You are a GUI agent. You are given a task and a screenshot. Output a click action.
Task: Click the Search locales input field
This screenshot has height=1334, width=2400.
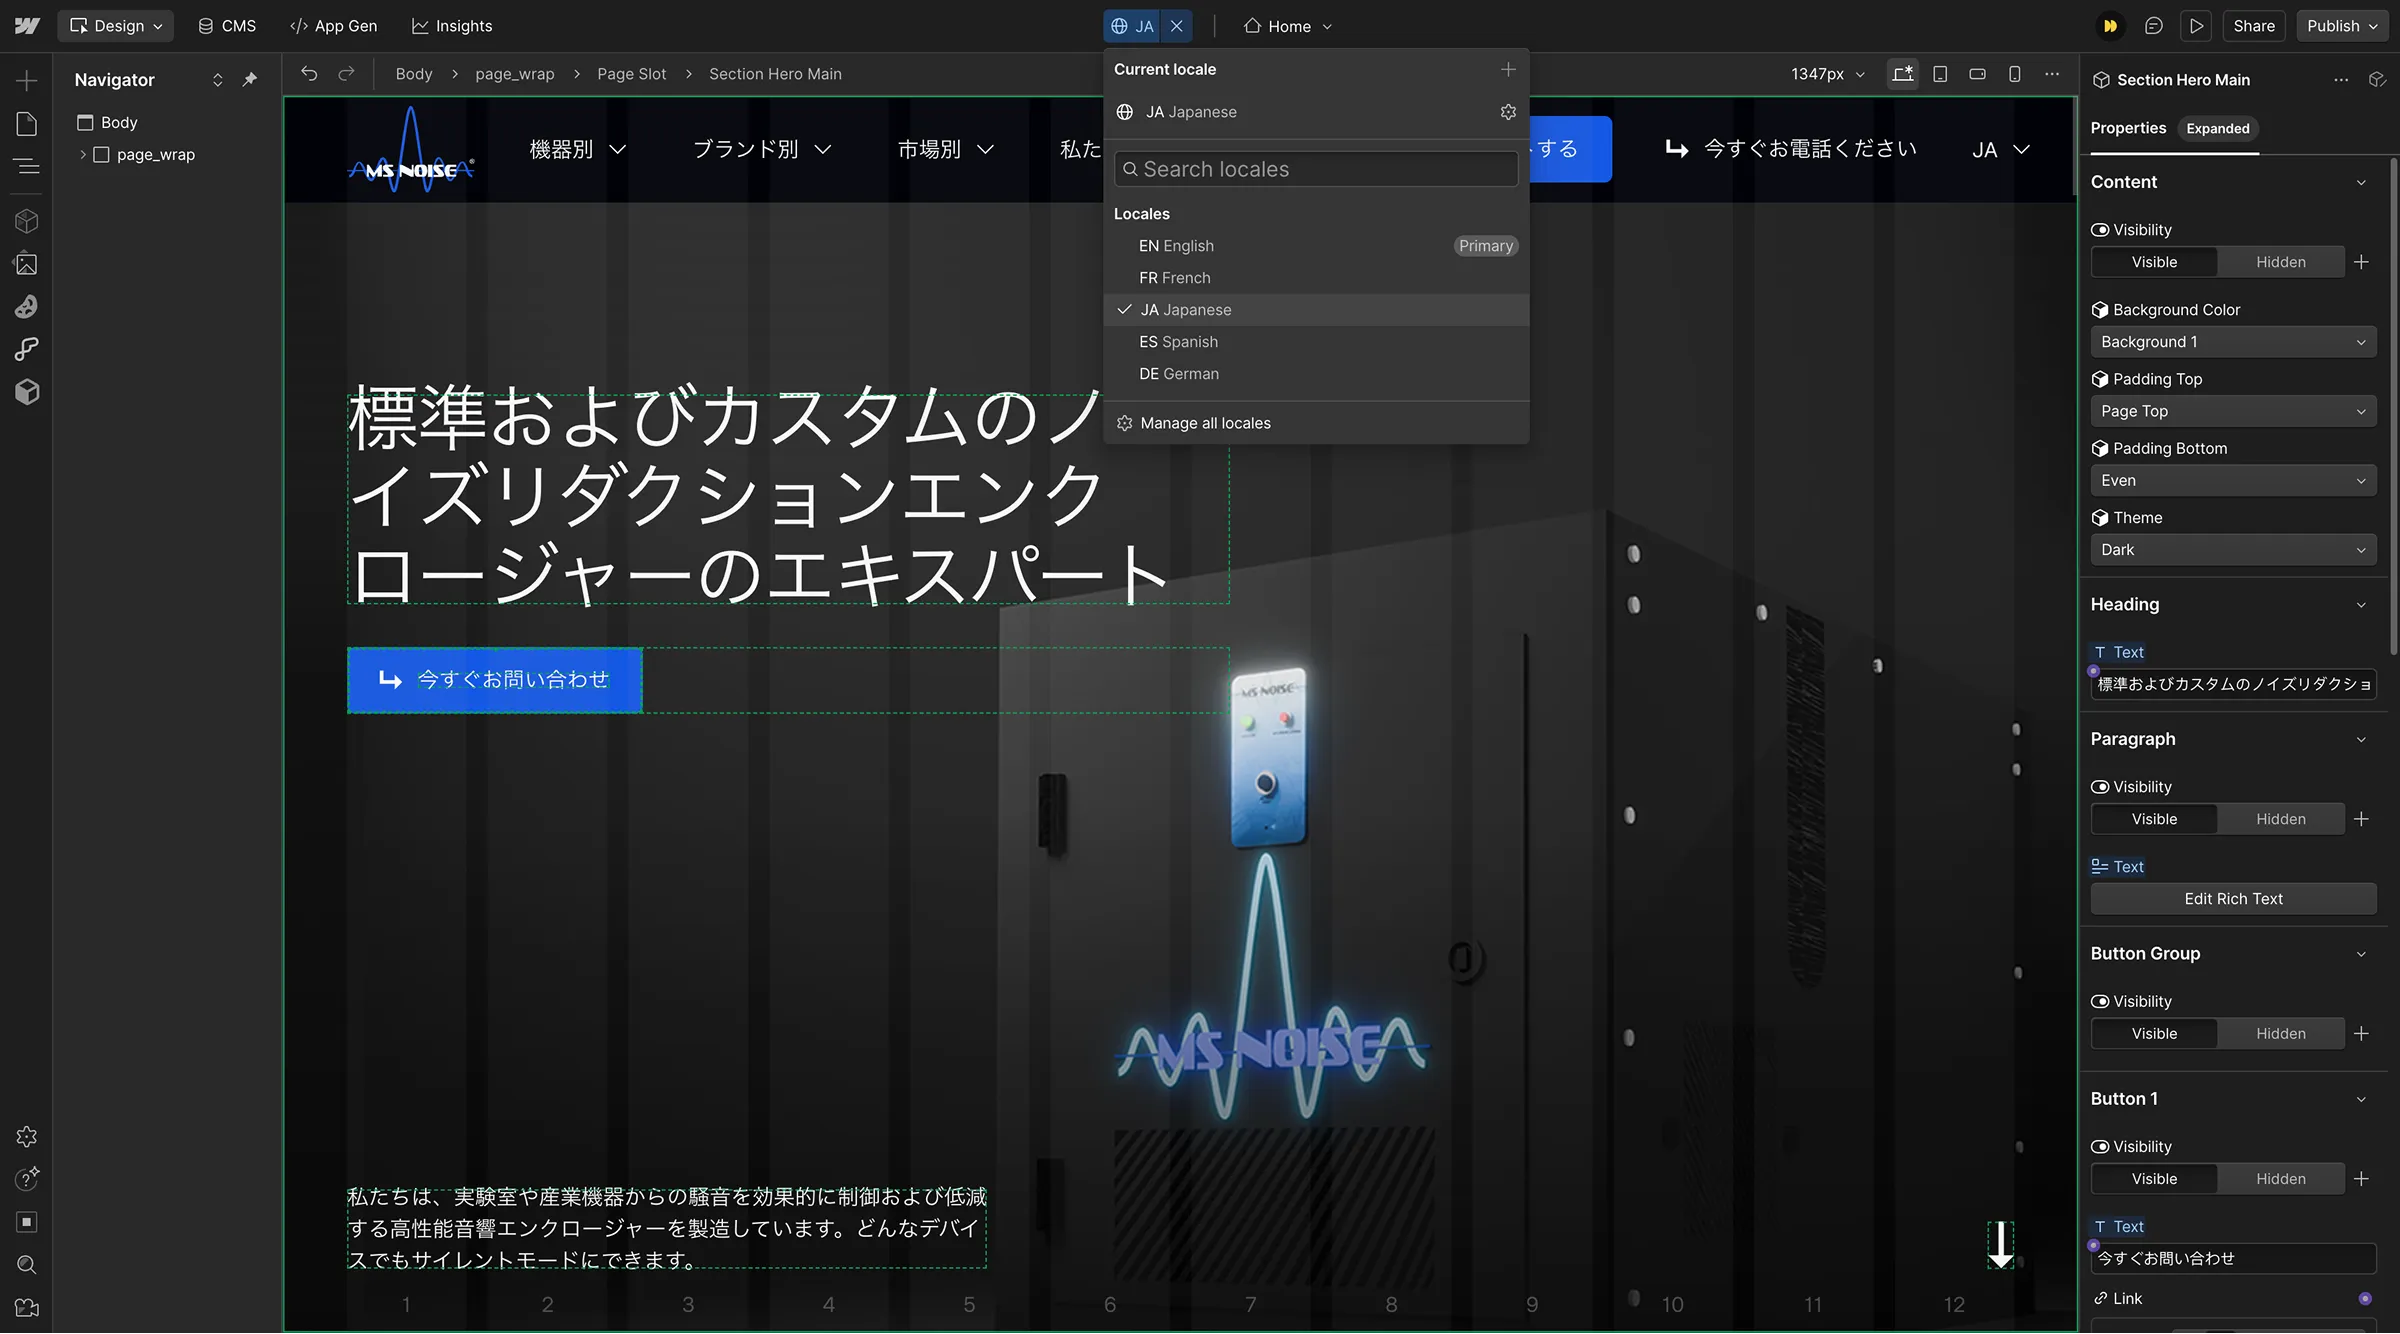pyautogui.click(x=1315, y=168)
